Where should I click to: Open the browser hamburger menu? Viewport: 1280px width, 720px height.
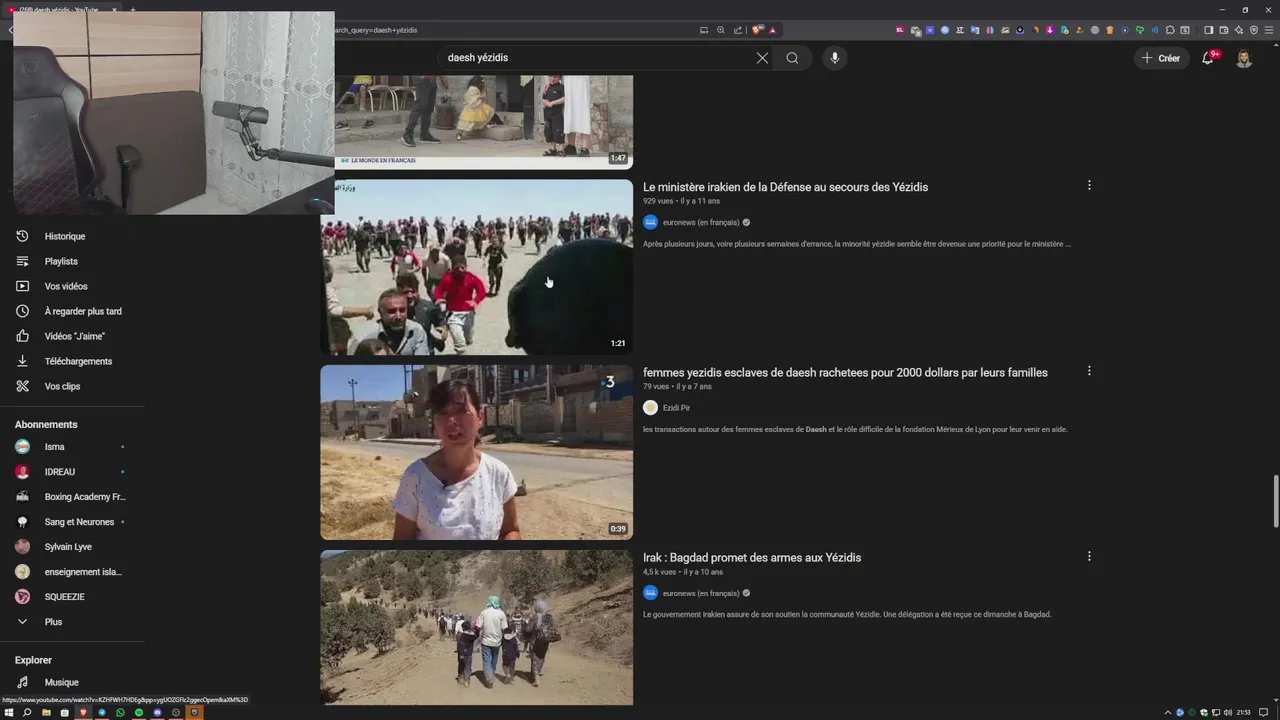pos(1269,30)
